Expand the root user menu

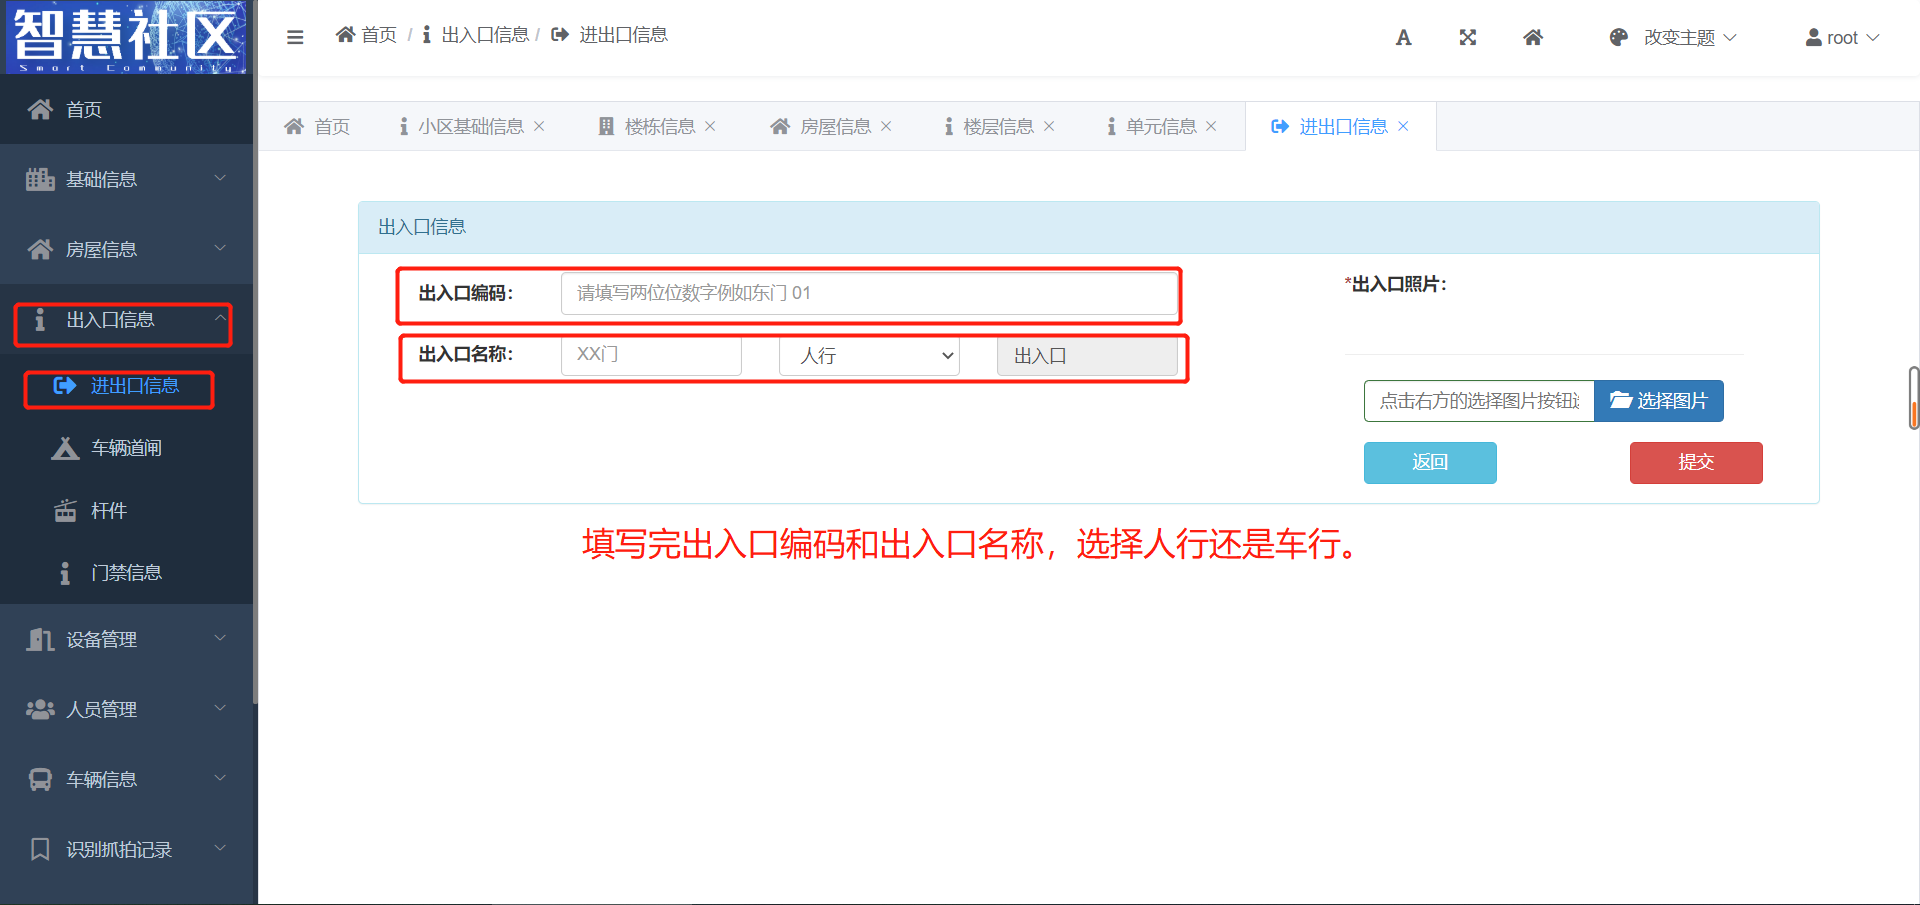point(1842,37)
